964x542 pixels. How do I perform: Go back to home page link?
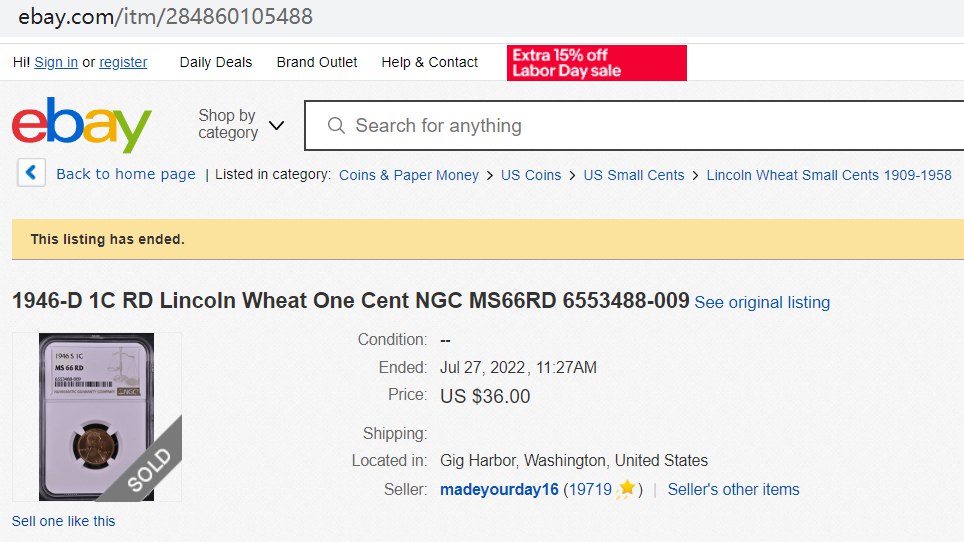tap(126, 174)
